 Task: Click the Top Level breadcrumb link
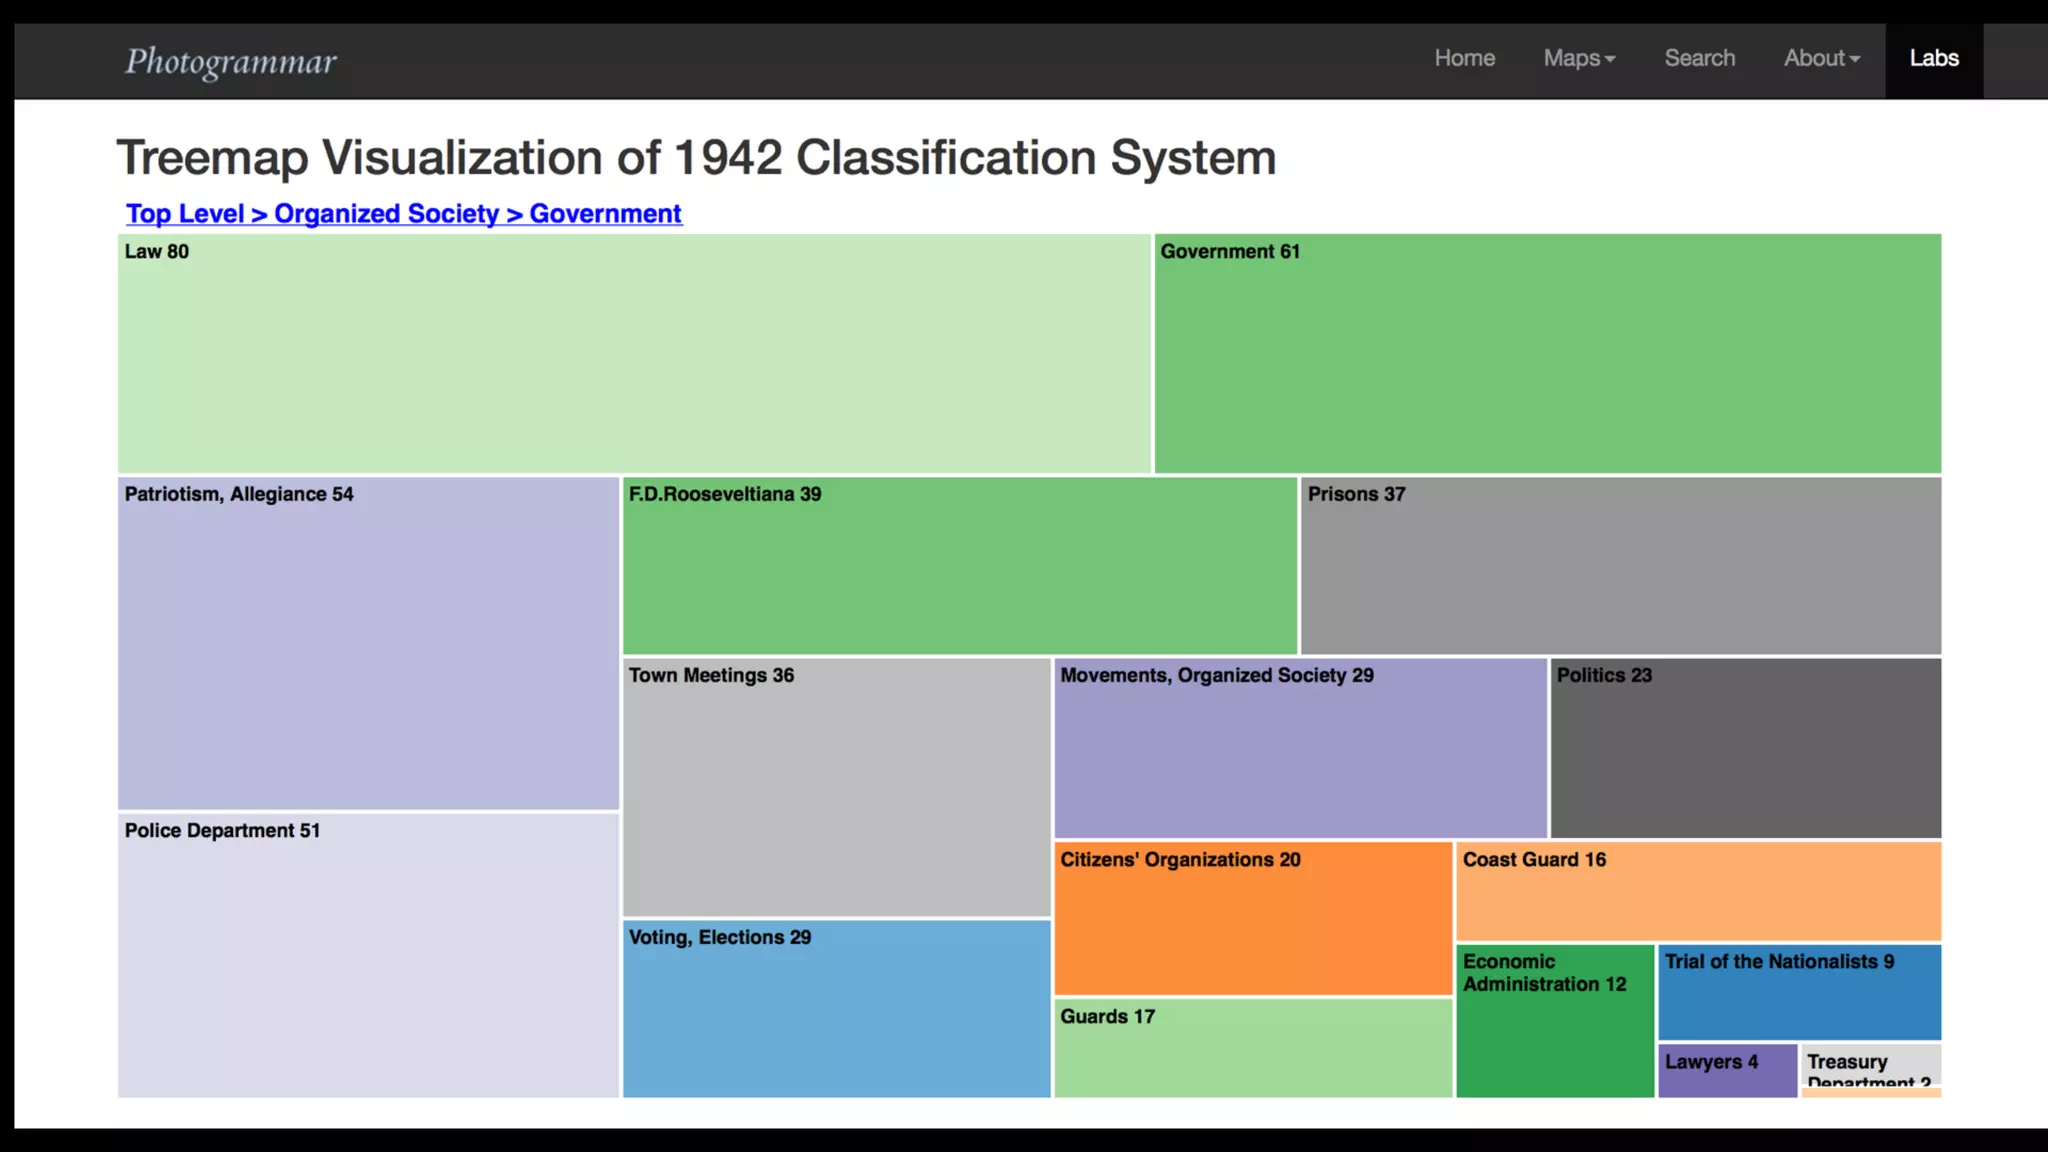(x=185, y=214)
